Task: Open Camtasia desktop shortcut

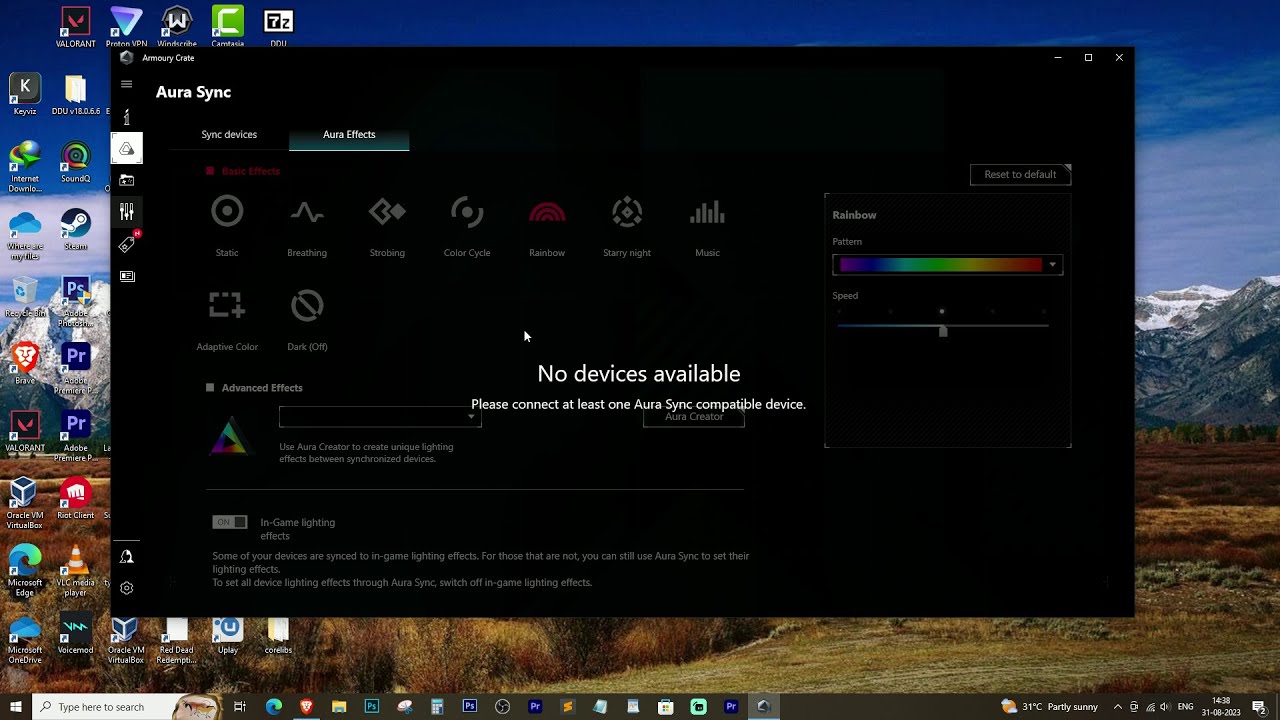Action: tap(227, 28)
